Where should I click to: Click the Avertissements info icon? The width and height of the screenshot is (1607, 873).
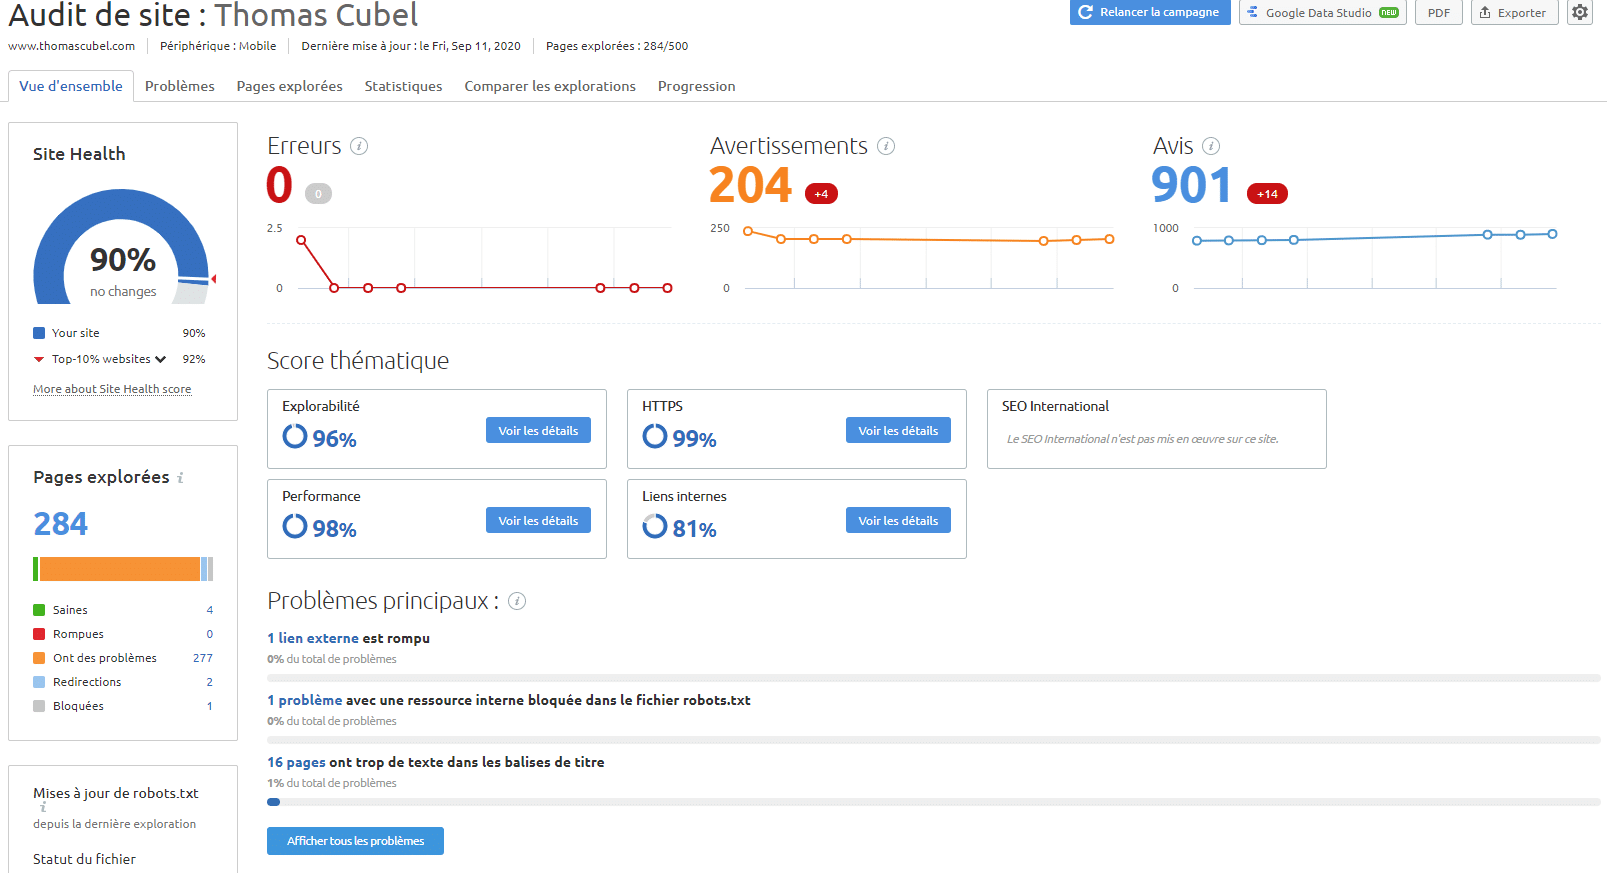click(886, 146)
